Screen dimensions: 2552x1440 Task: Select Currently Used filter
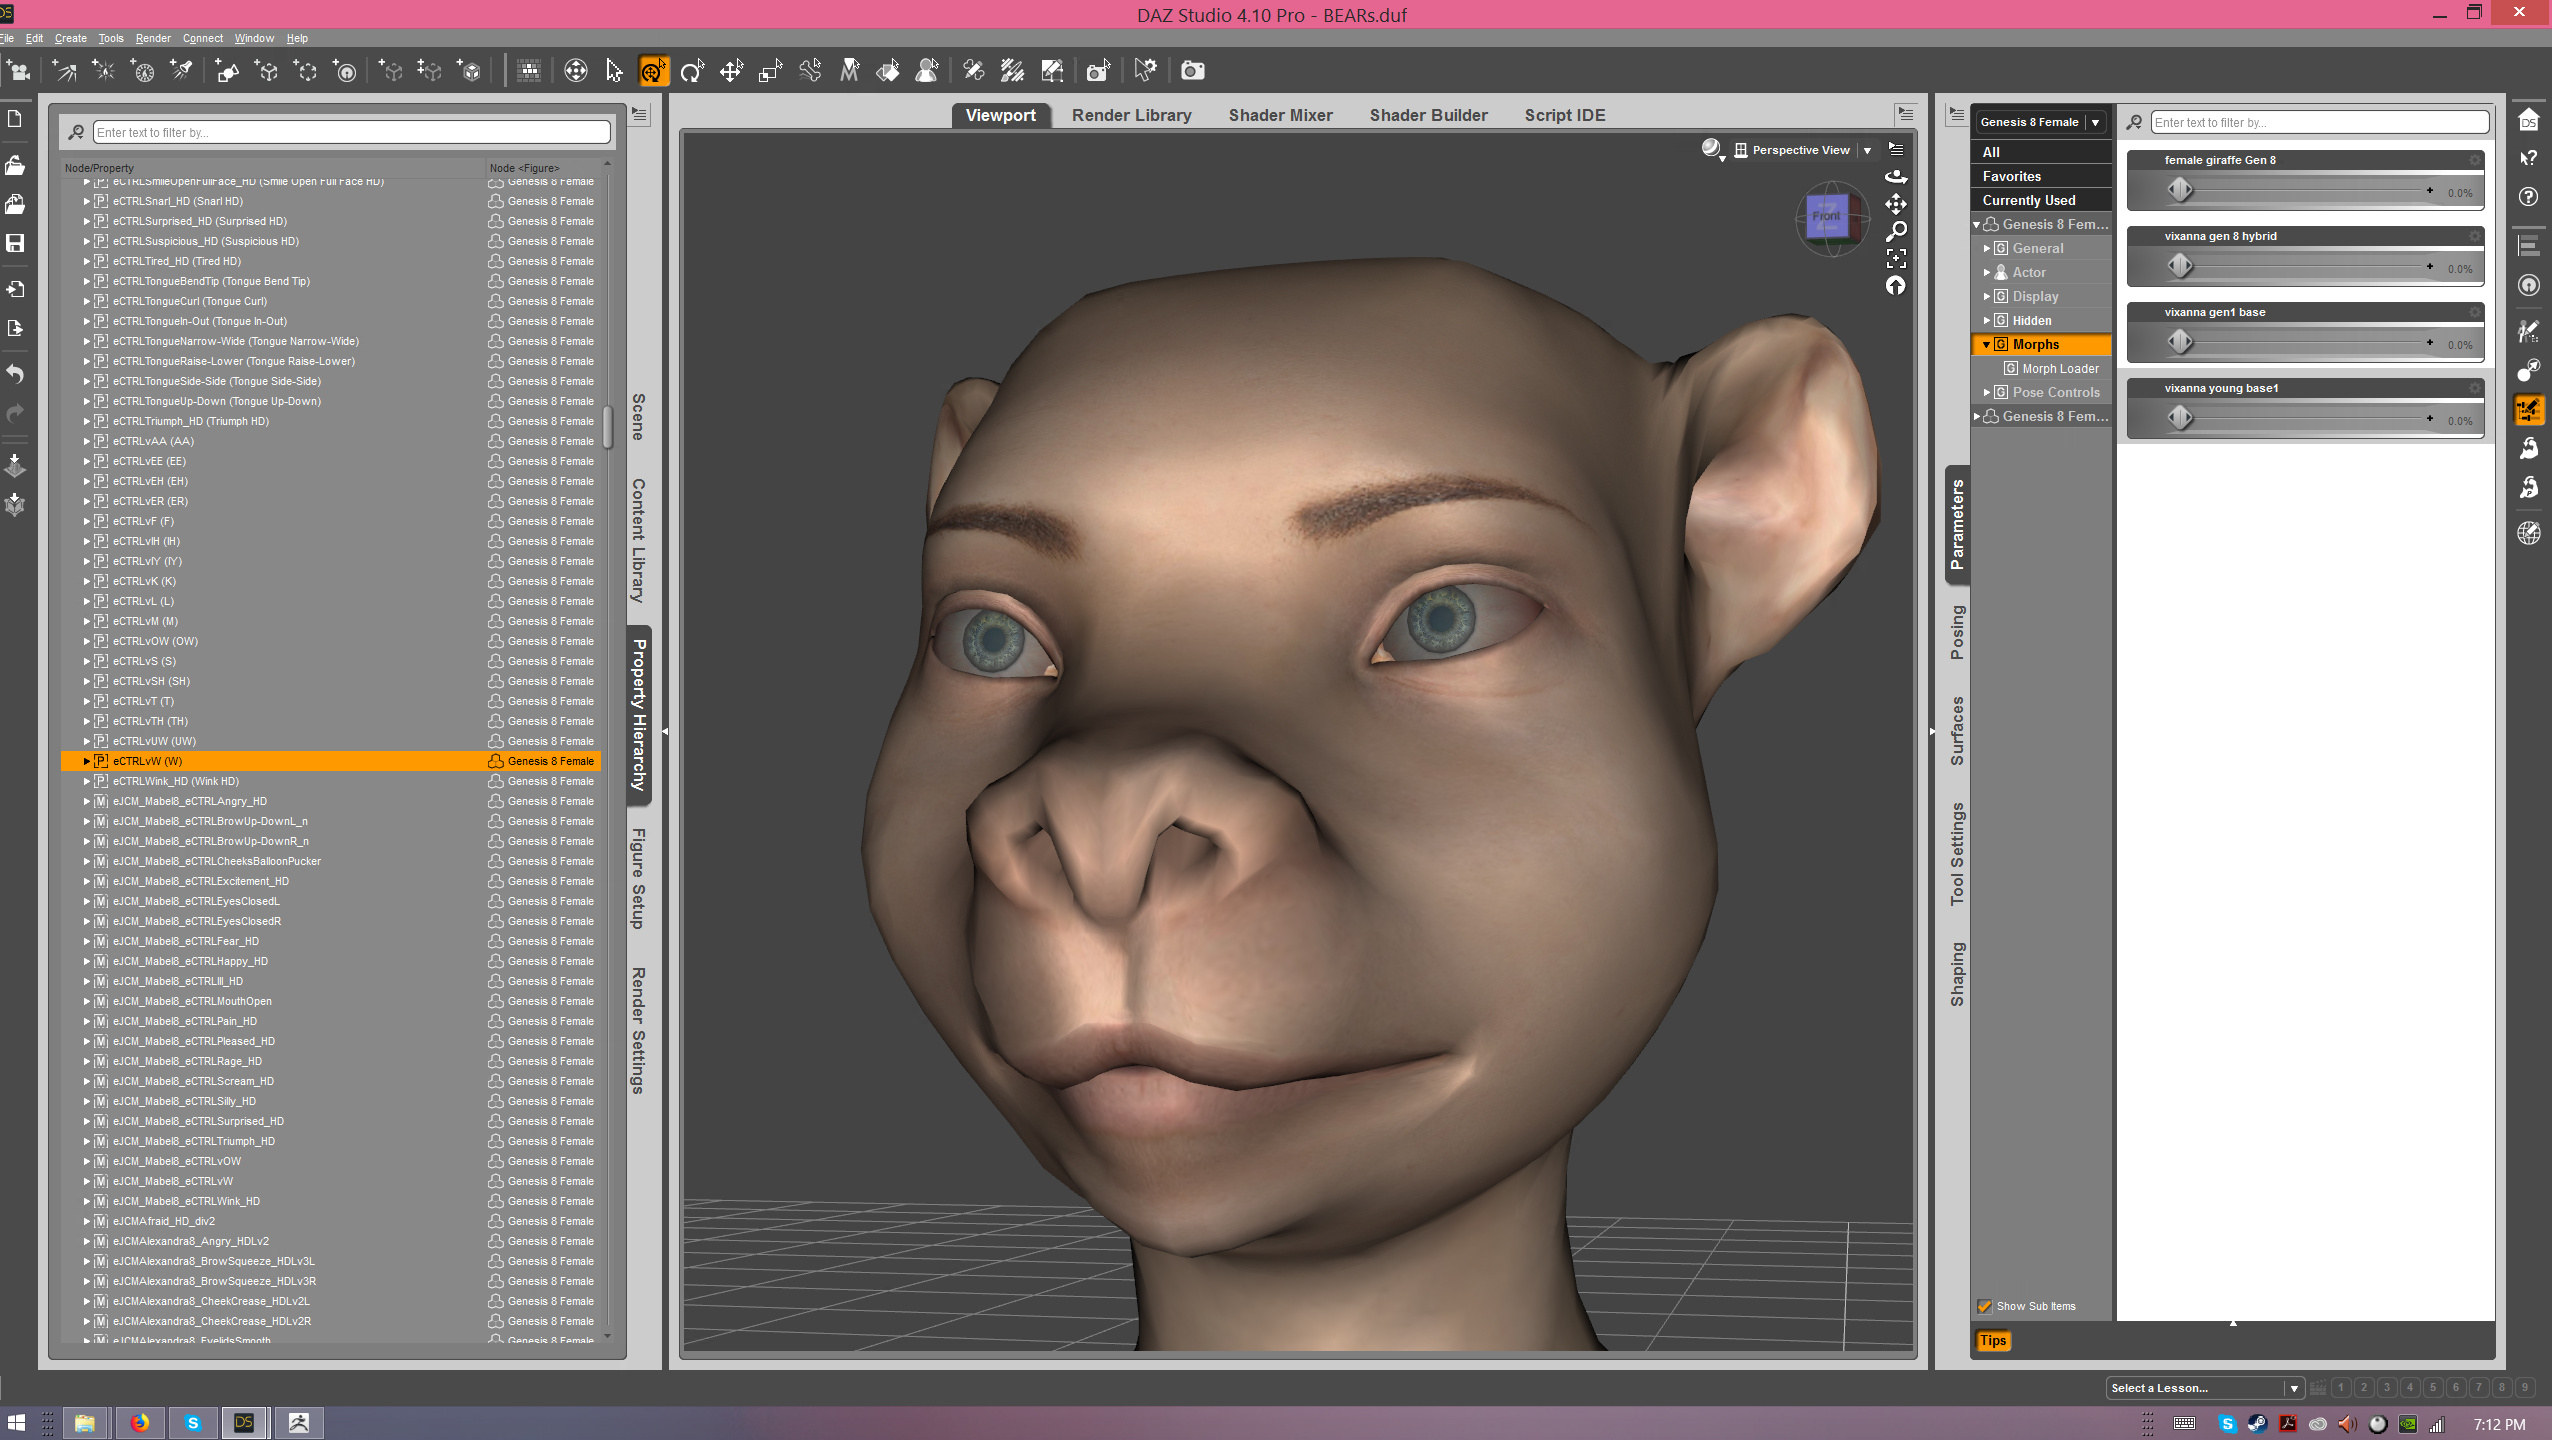point(2029,200)
